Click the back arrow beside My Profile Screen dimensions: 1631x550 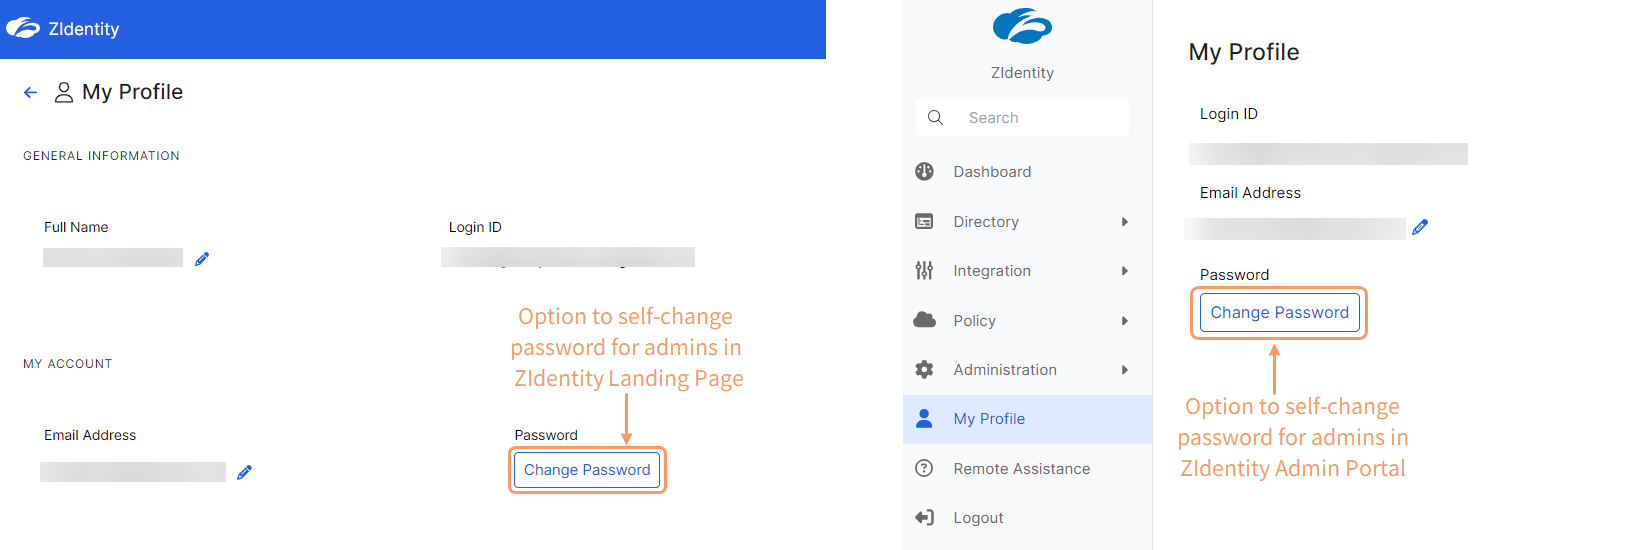30,93
